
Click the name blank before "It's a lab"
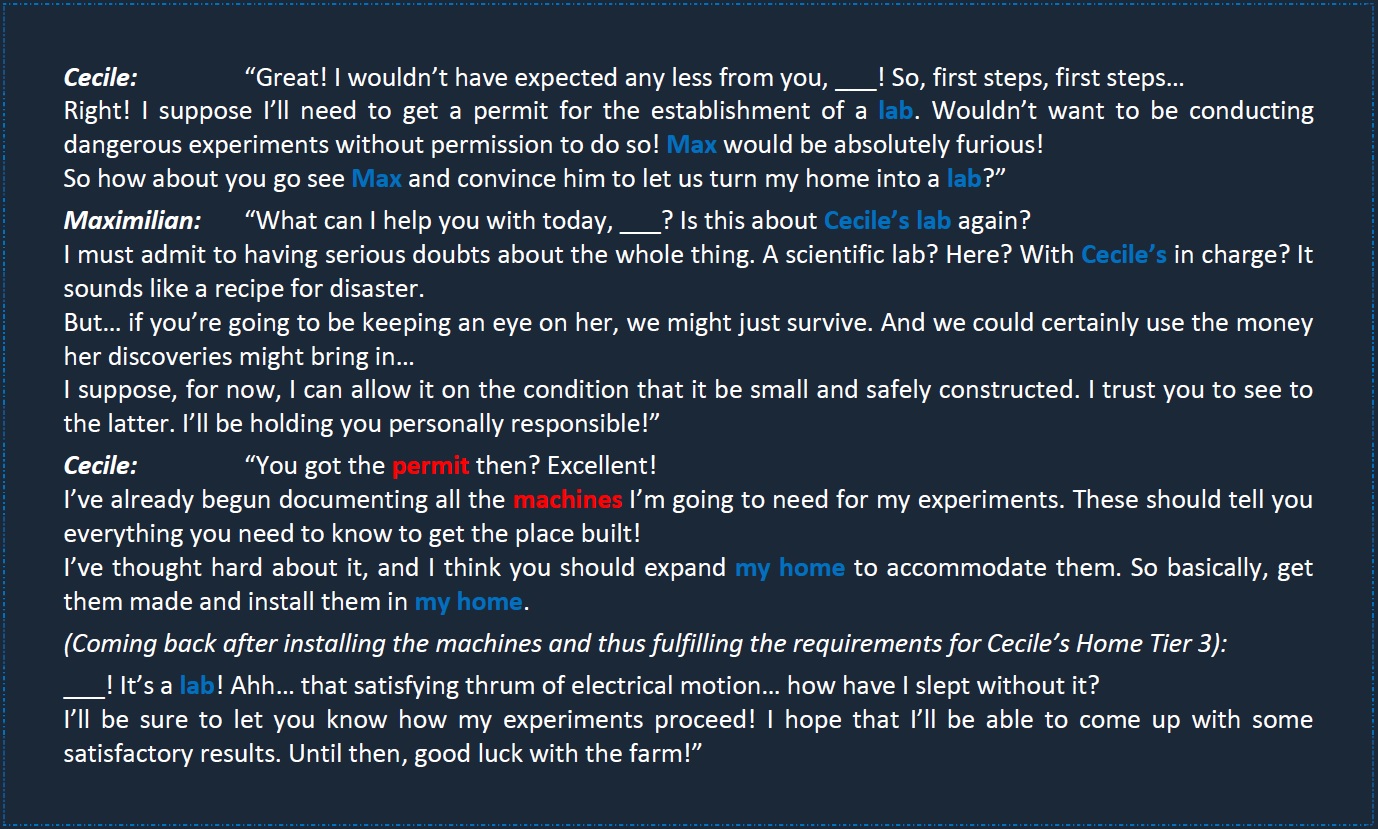coord(83,685)
